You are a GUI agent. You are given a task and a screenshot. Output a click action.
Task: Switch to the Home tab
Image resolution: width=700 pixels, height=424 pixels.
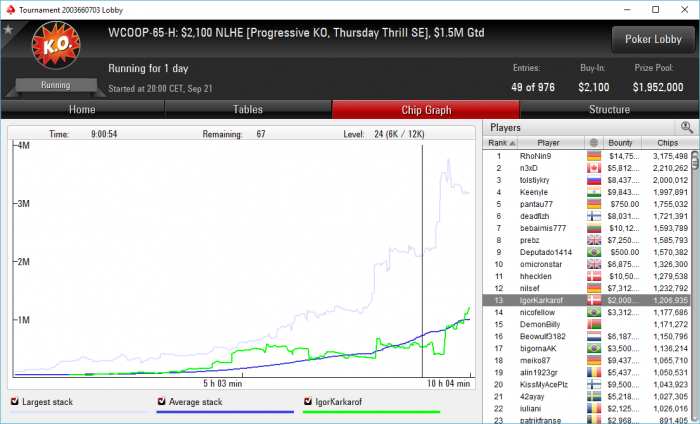pyautogui.click(x=82, y=110)
